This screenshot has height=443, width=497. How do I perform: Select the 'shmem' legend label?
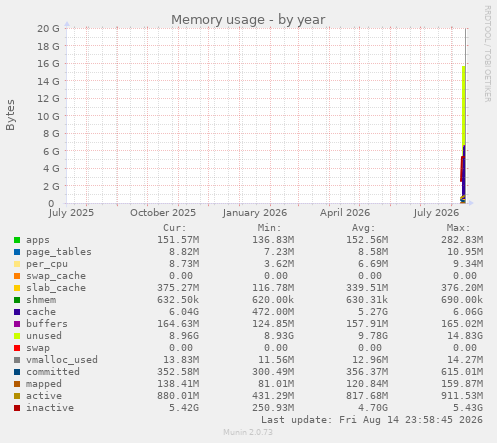[41, 300]
